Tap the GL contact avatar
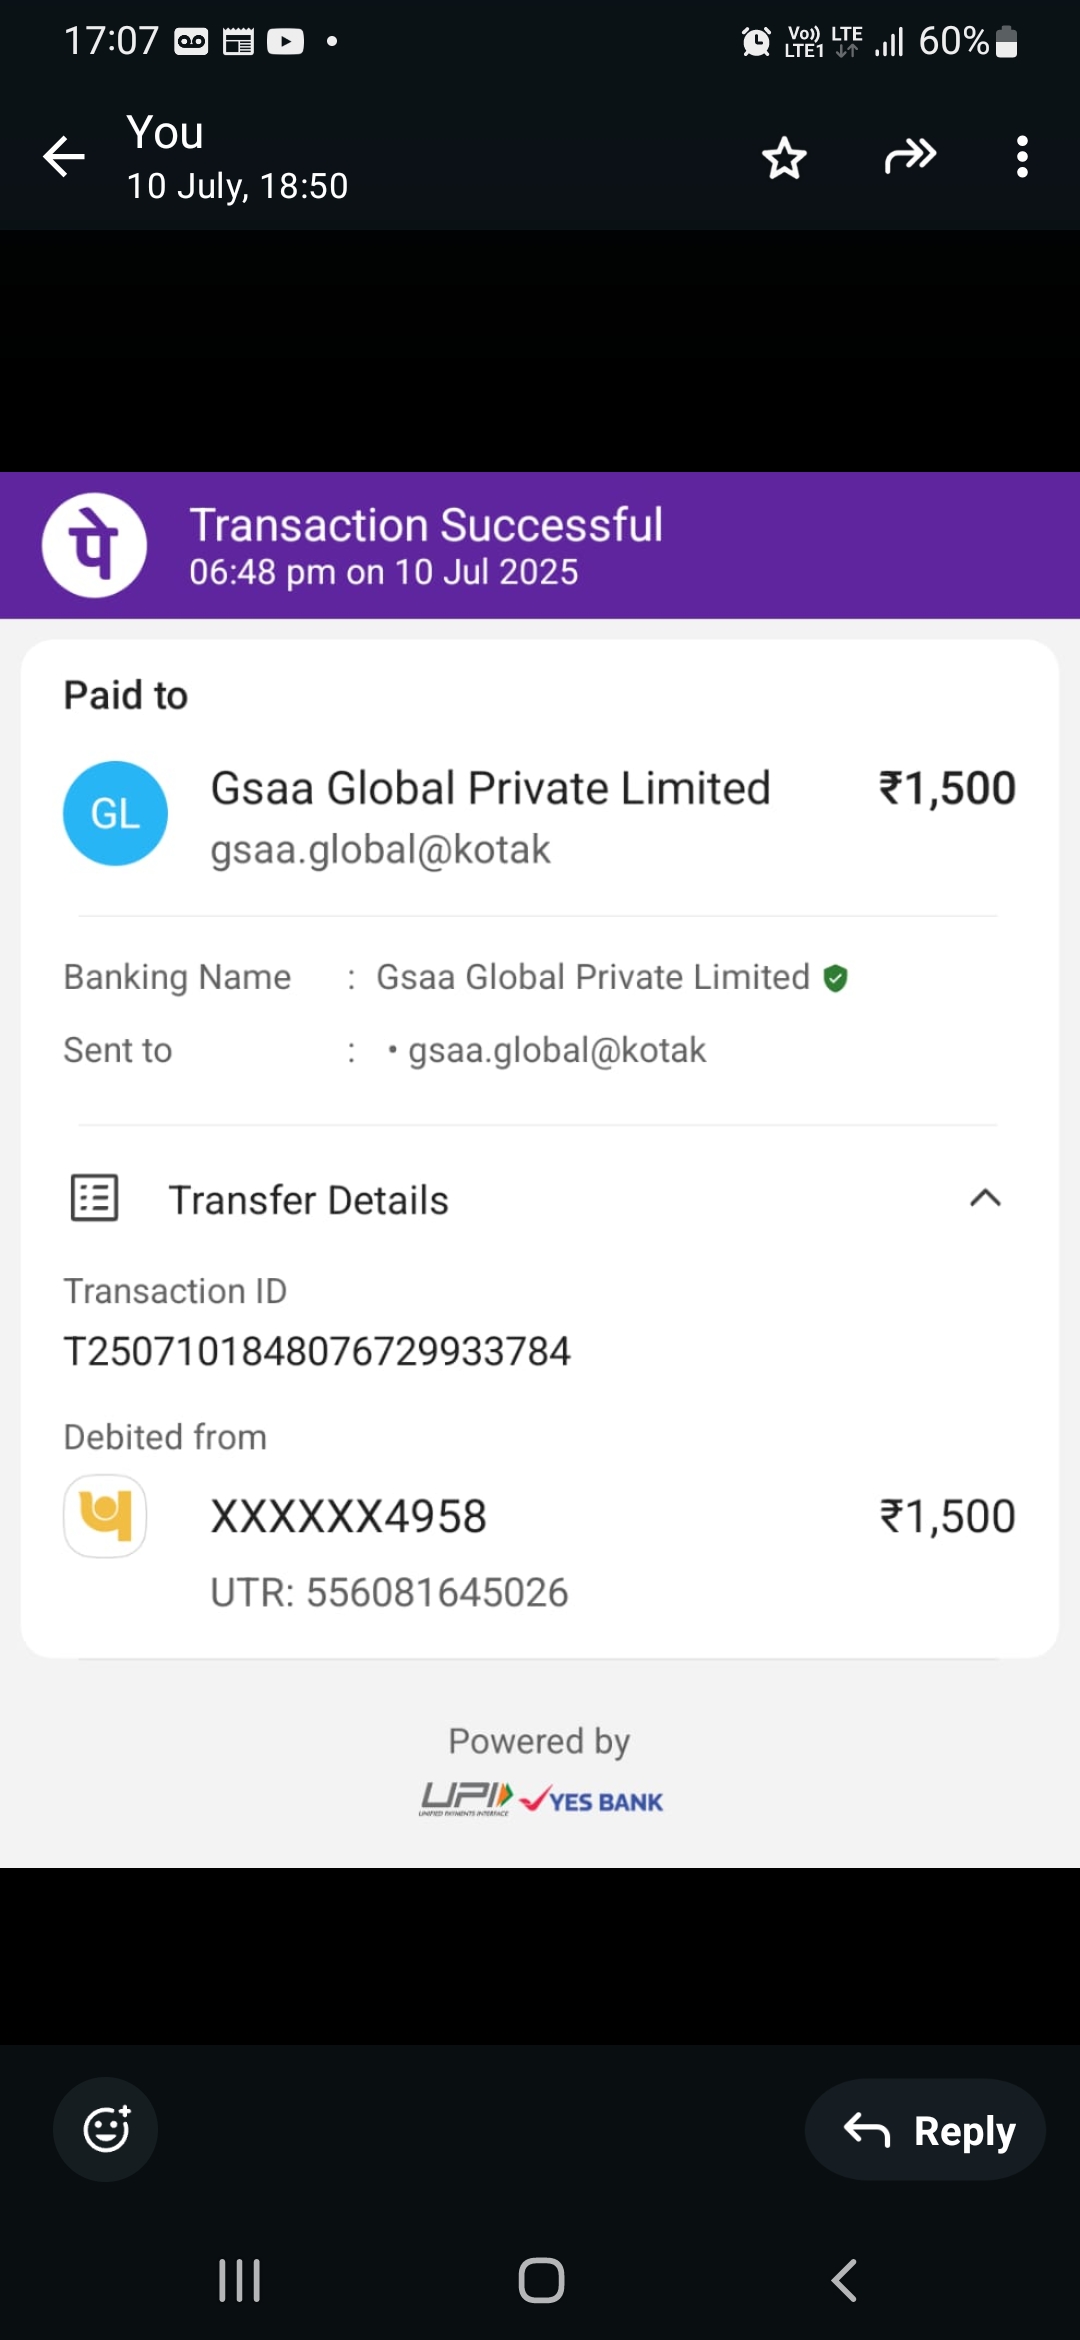Screen dimensions: 1080x2340 pos(115,813)
